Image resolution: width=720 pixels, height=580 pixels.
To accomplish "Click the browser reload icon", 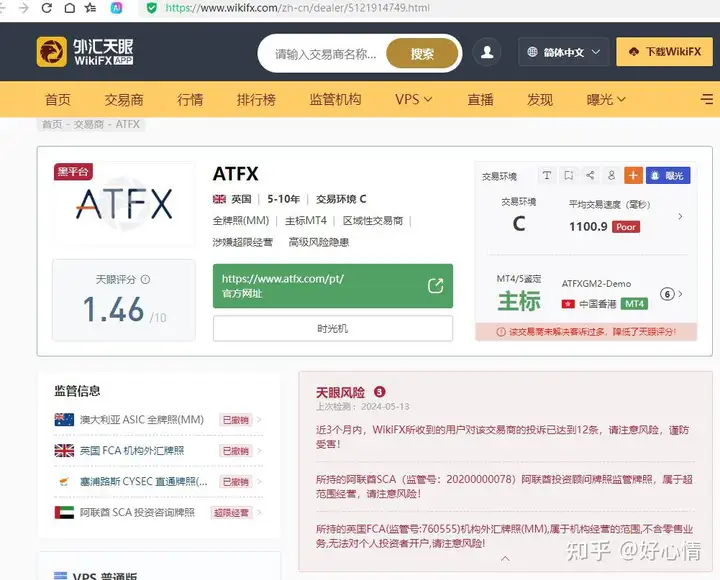I will 46,8.
